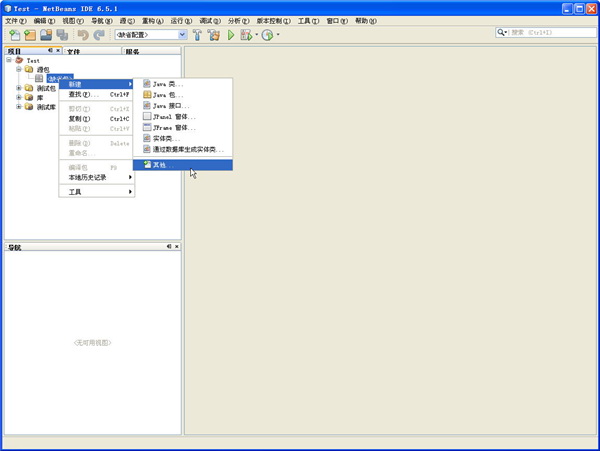Choose 通过数据库生成实体类 in submenu
This screenshot has height=451, width=600.
click(x=183, y=149)
